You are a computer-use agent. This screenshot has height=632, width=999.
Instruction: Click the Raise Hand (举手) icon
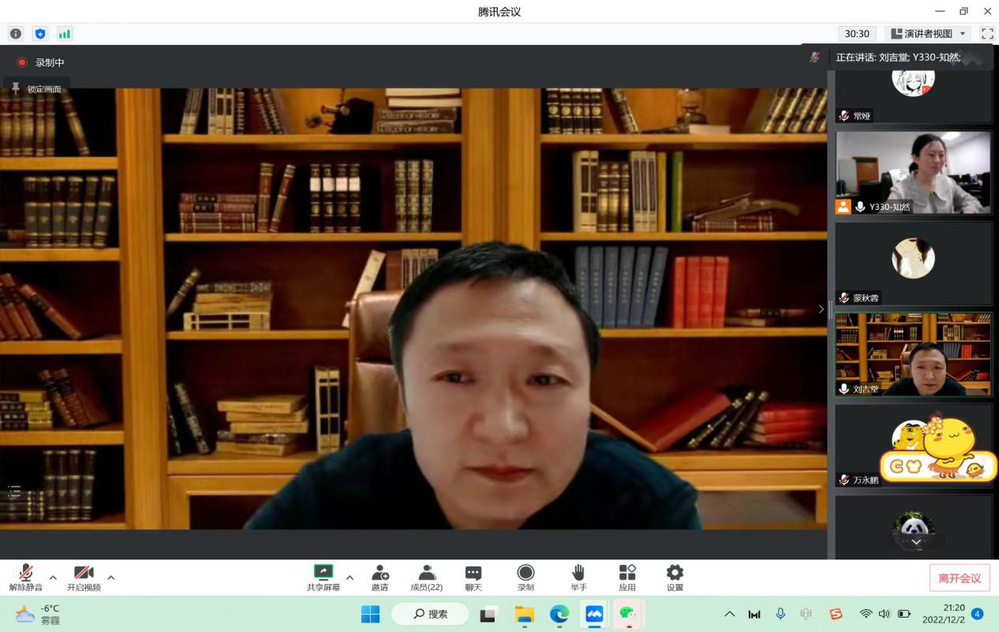pyautogui.click(x=578, y=576)
